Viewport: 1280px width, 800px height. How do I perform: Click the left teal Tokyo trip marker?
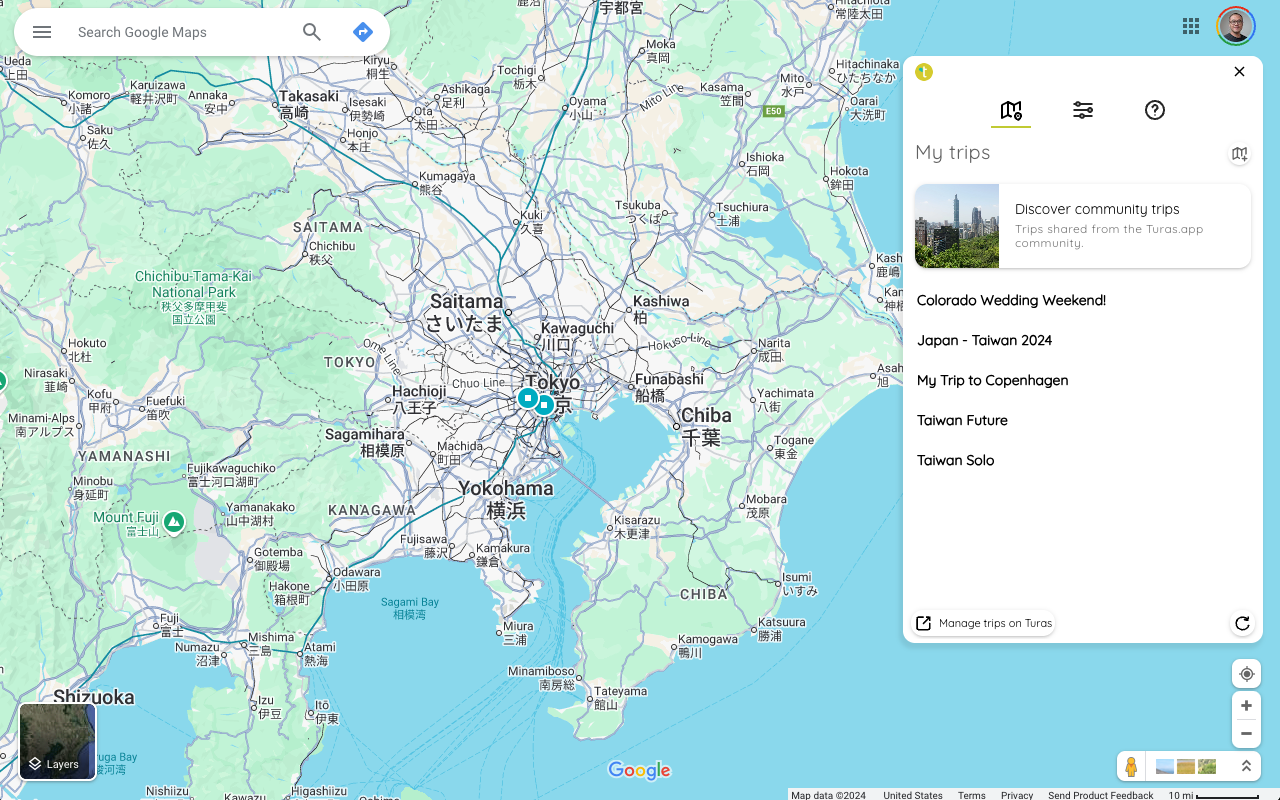pyautogui.click(x=527, y=398)
